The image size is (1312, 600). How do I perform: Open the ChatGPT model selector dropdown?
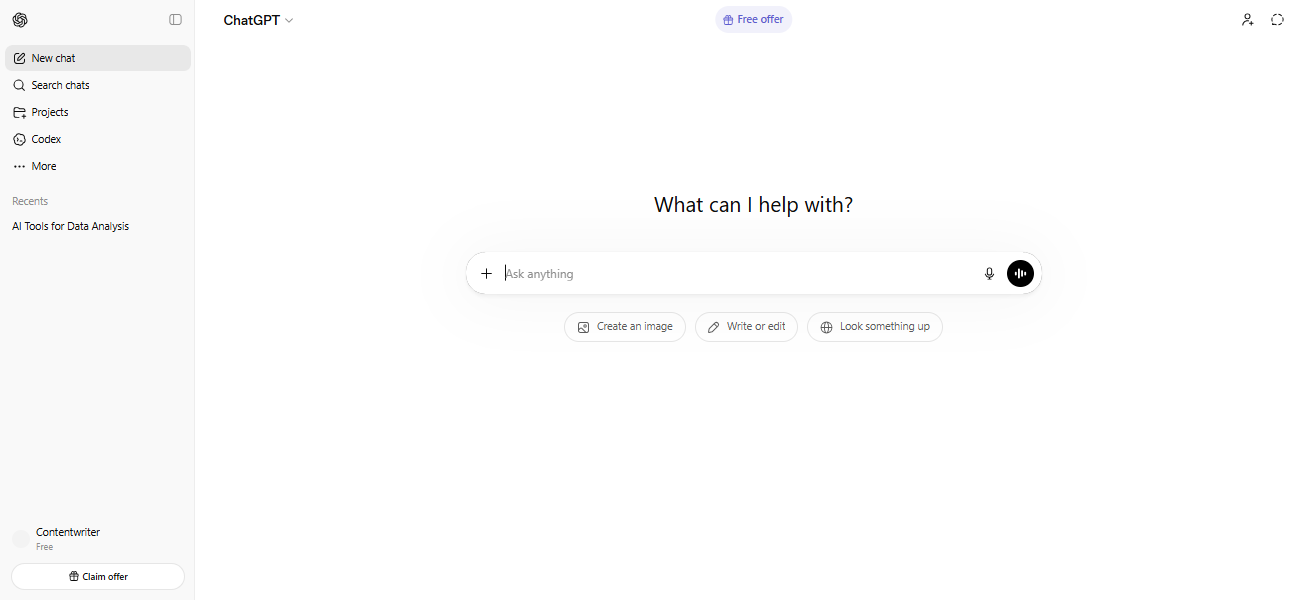(258, 20)
